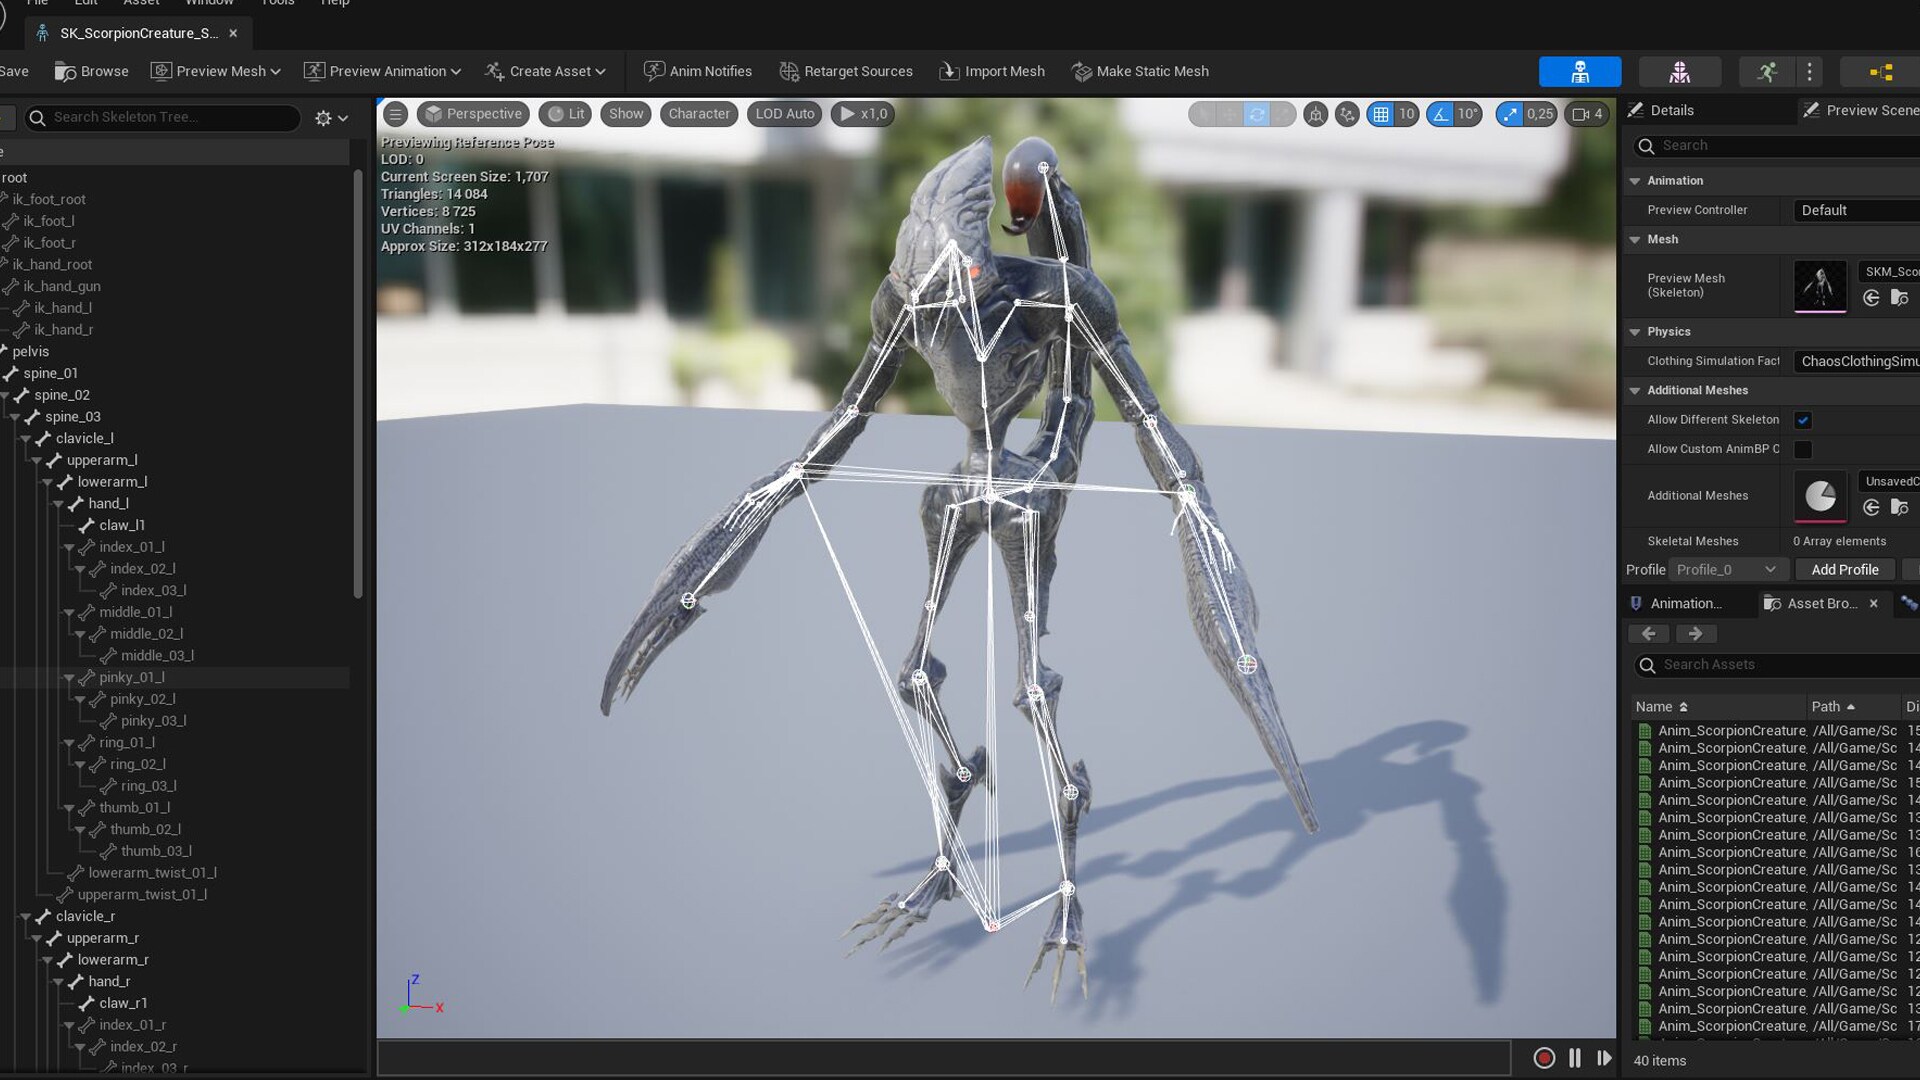Open the Preview Animation dropdown

point(382,71)
